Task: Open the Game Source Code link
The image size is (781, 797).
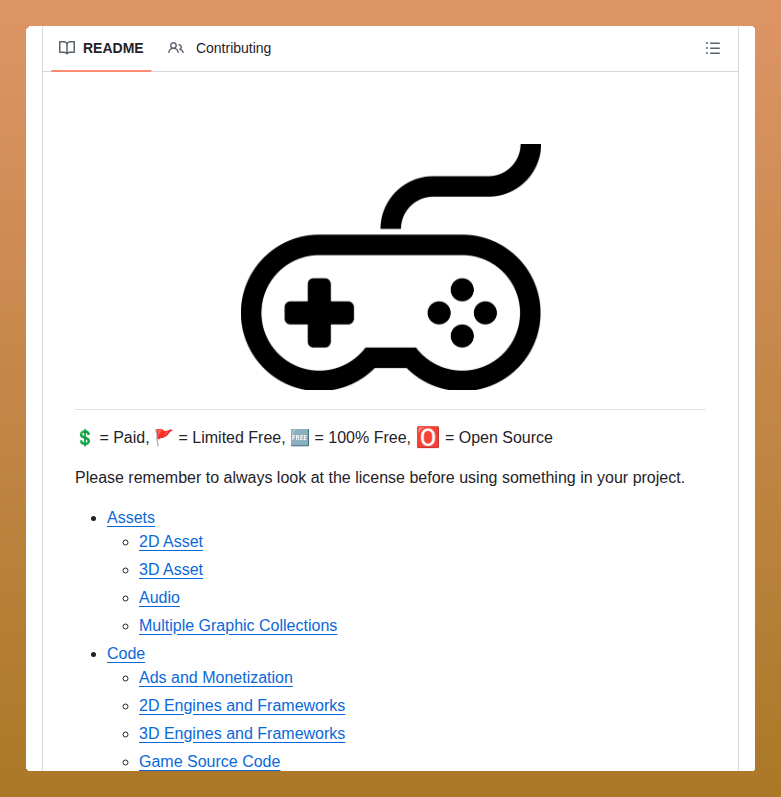Action: click(210, 761)
